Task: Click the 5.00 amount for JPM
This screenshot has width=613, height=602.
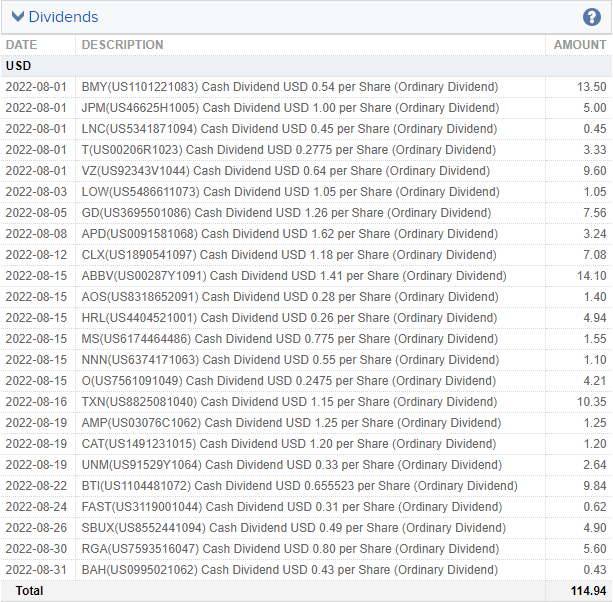Action: pyautogui.click(x=595, y=108)
